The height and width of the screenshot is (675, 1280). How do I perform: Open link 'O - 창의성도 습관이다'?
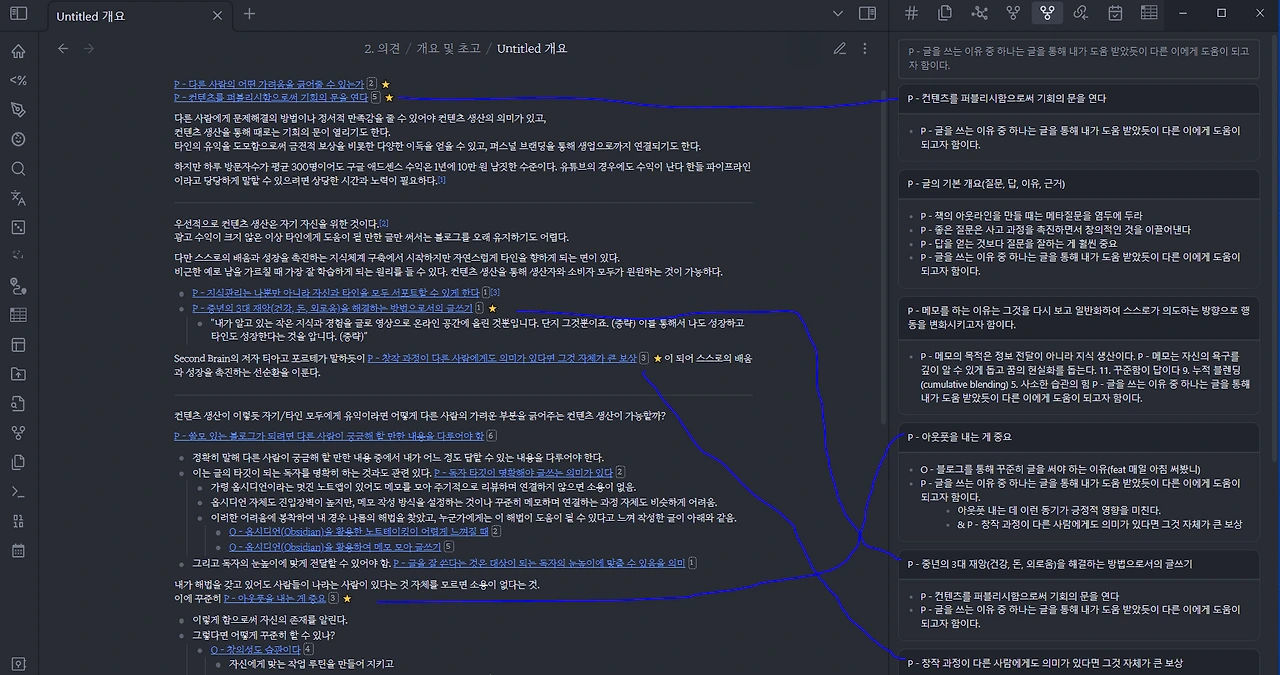tap(255, 649)
